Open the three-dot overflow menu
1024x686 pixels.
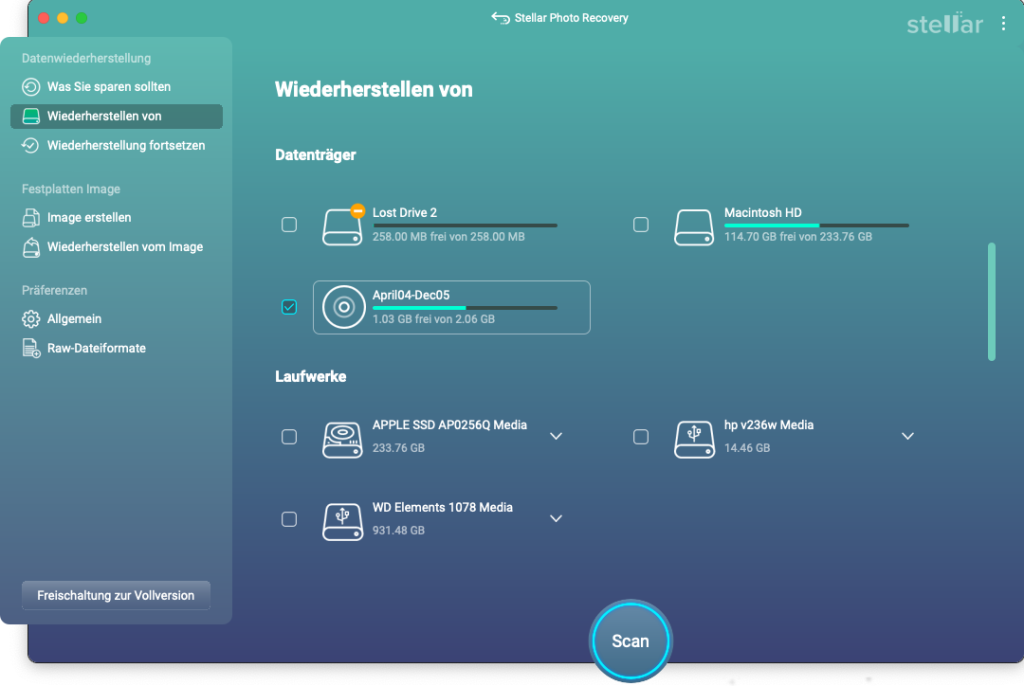pyautogui.click(x=1004, y=22)
